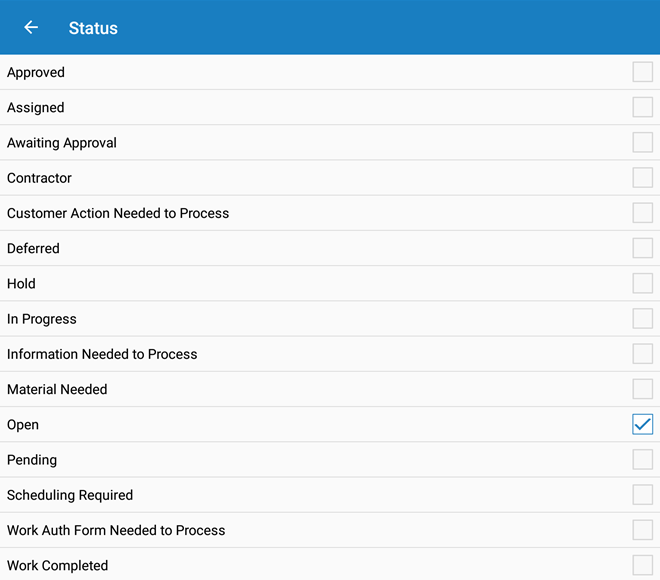The image size is (660, 580).
Task: Click the Status header title
Action: point(93,28)
